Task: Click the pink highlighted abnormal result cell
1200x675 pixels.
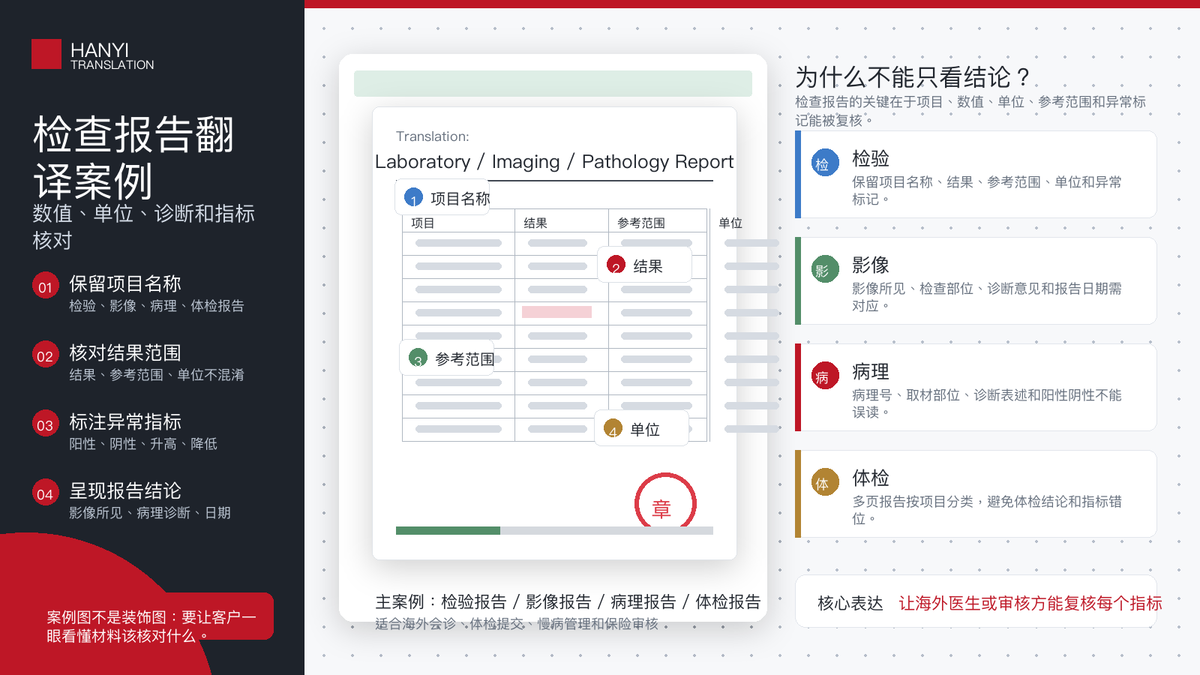Action: coord(557,312)
